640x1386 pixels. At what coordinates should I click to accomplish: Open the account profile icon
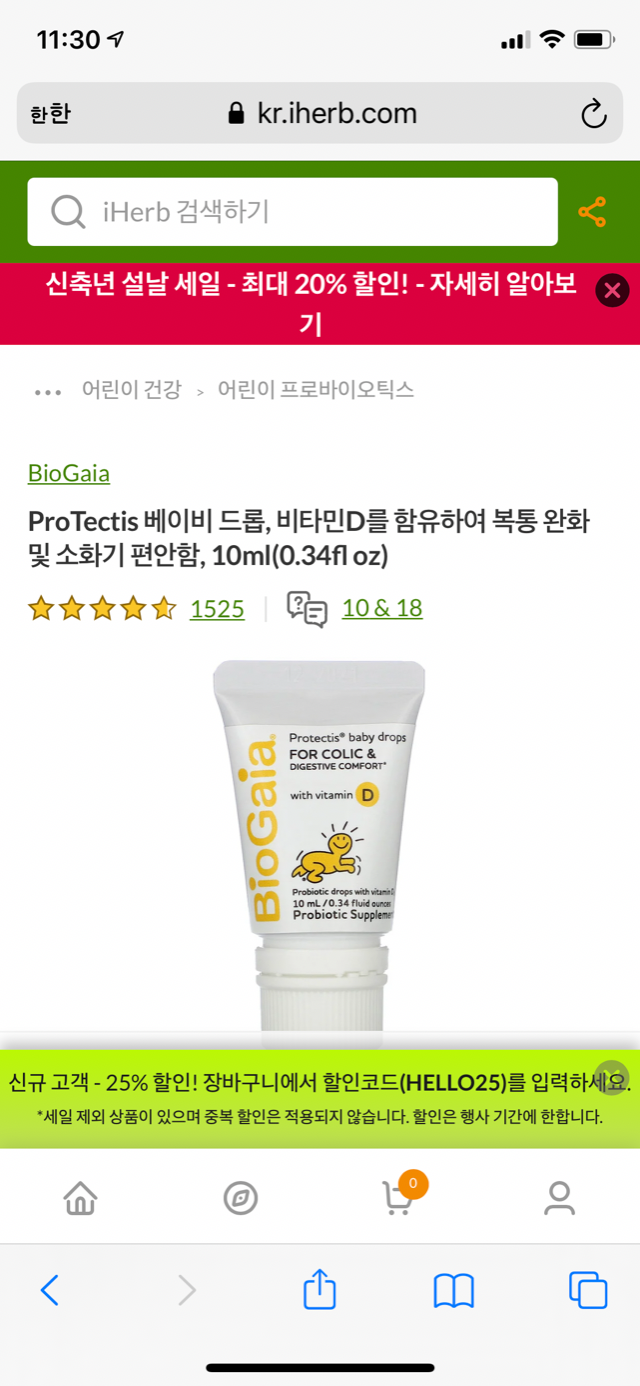click(x=559, y=1197)
